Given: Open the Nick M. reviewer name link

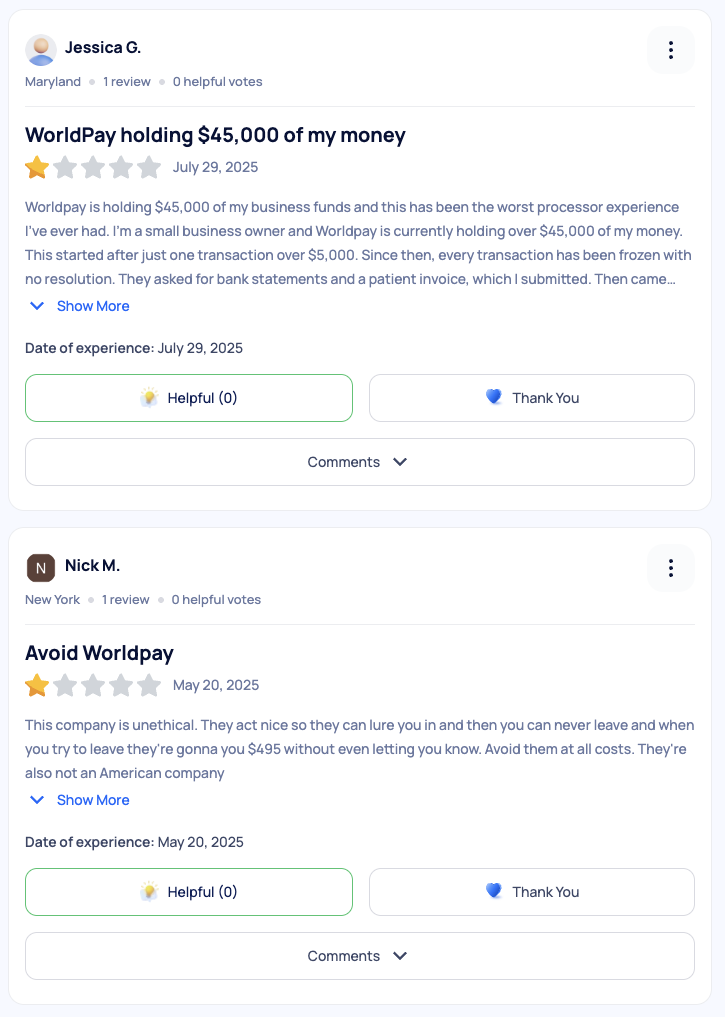Looking at the screenshot, I should point(92,565).
